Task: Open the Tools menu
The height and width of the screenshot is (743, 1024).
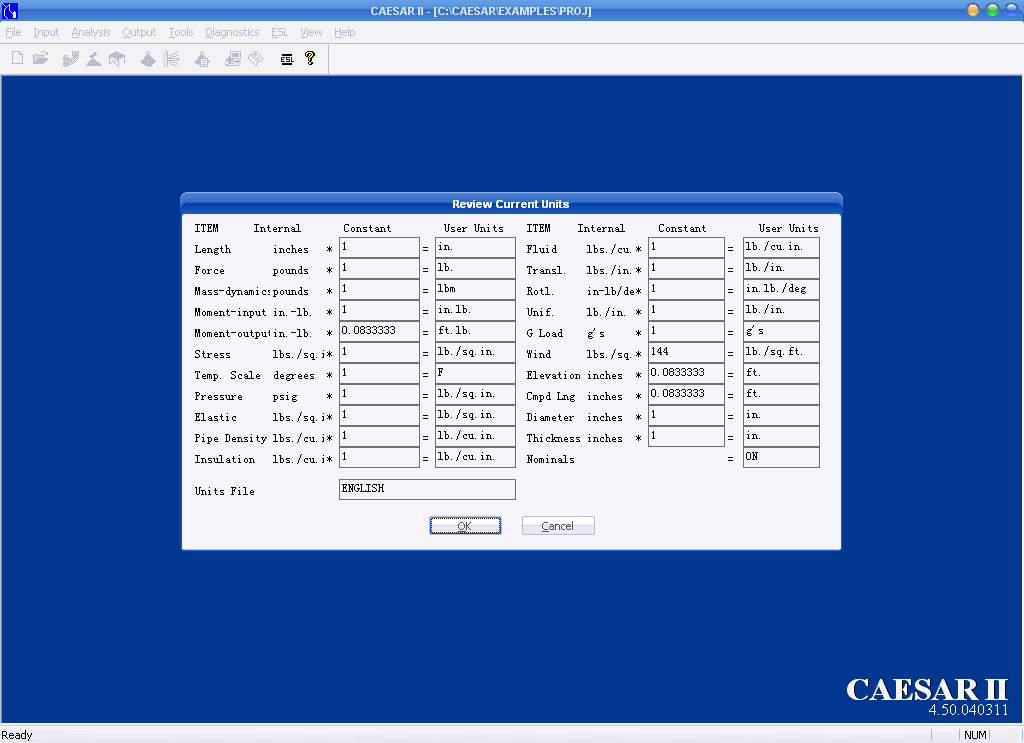Action: pos(181,32)
